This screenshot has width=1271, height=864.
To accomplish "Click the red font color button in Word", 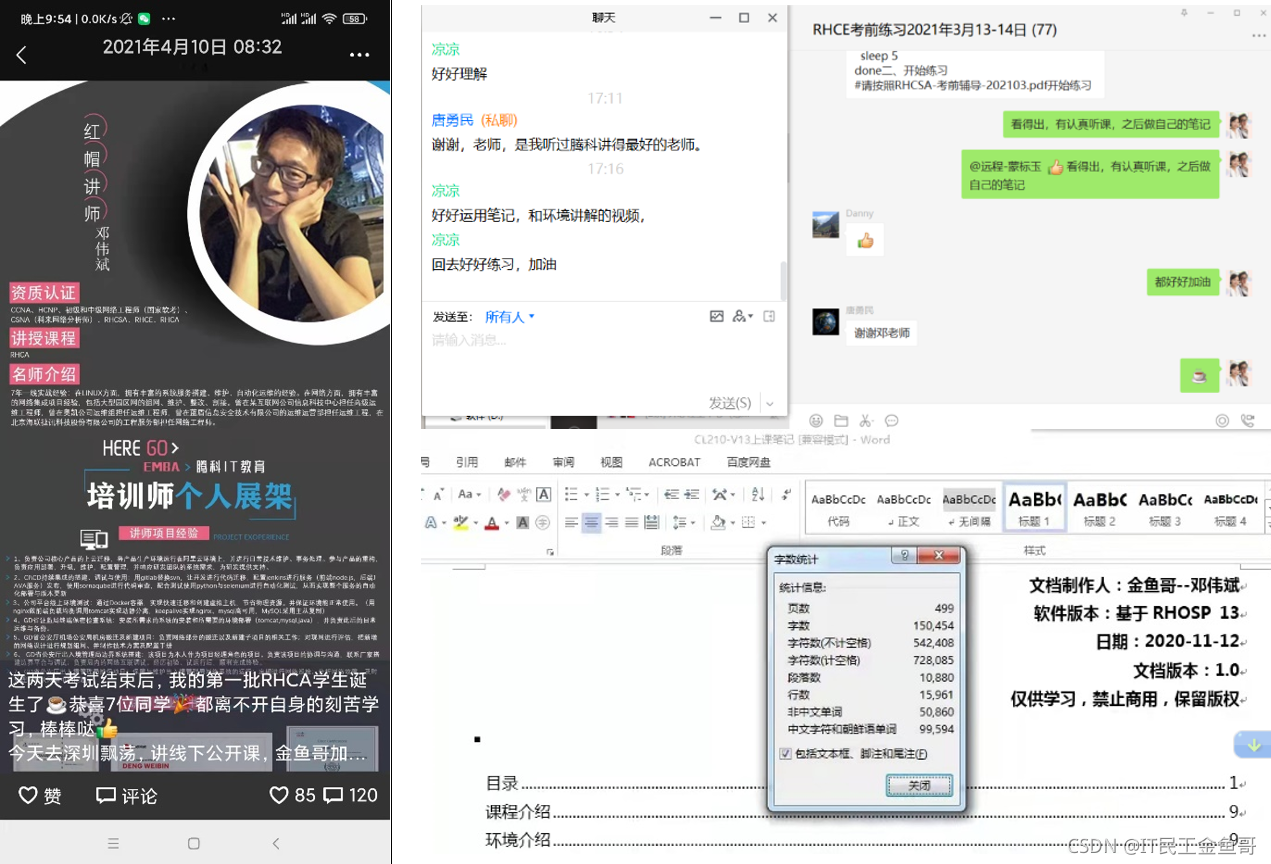I will [x=491, y=522].
